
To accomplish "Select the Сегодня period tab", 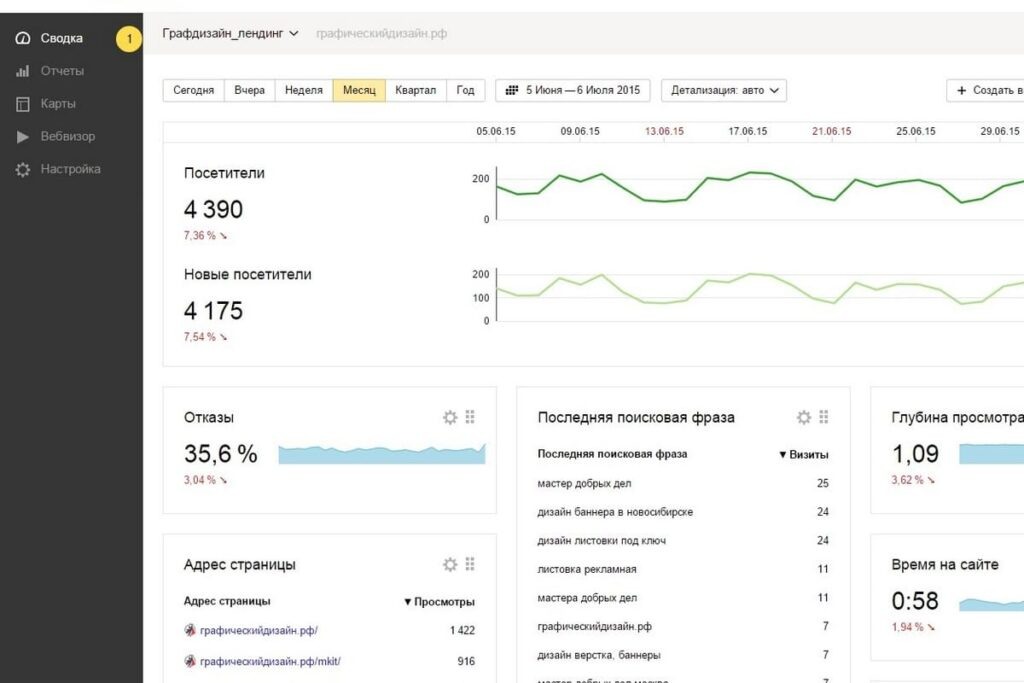I will (193, 90).
